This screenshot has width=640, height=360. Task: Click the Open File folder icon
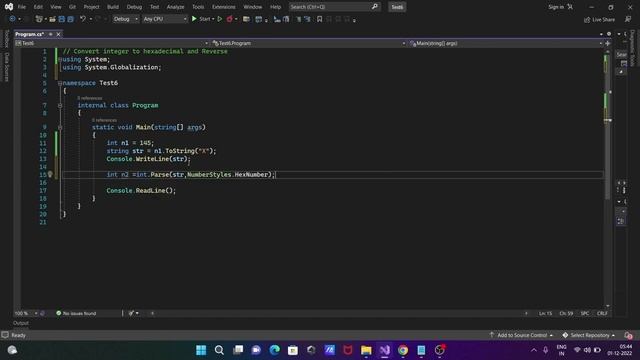[53, 19]
